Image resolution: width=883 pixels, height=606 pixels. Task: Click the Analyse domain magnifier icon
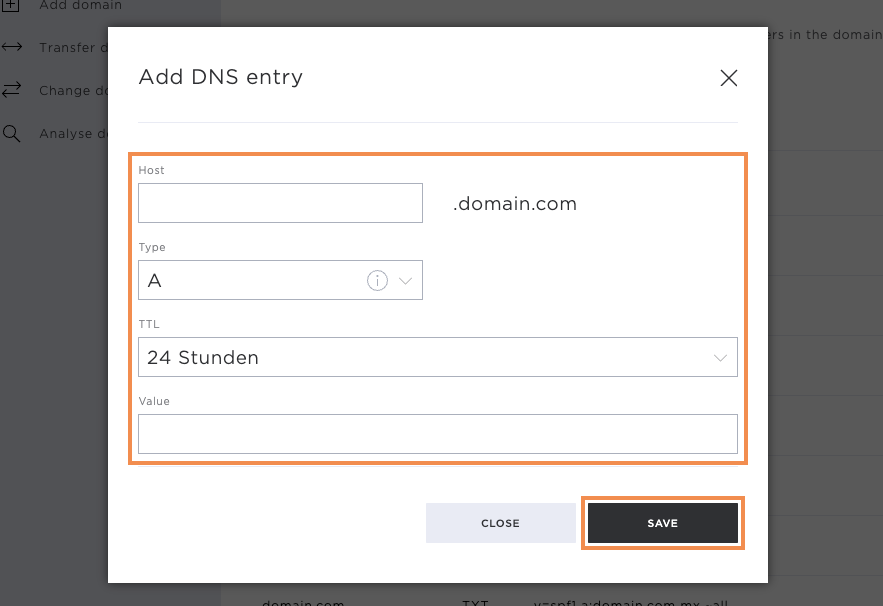[x=12, y=133]
